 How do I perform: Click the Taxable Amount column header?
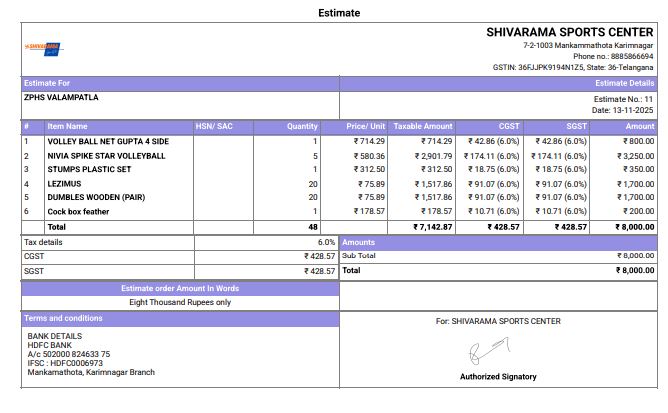(423, 127)
